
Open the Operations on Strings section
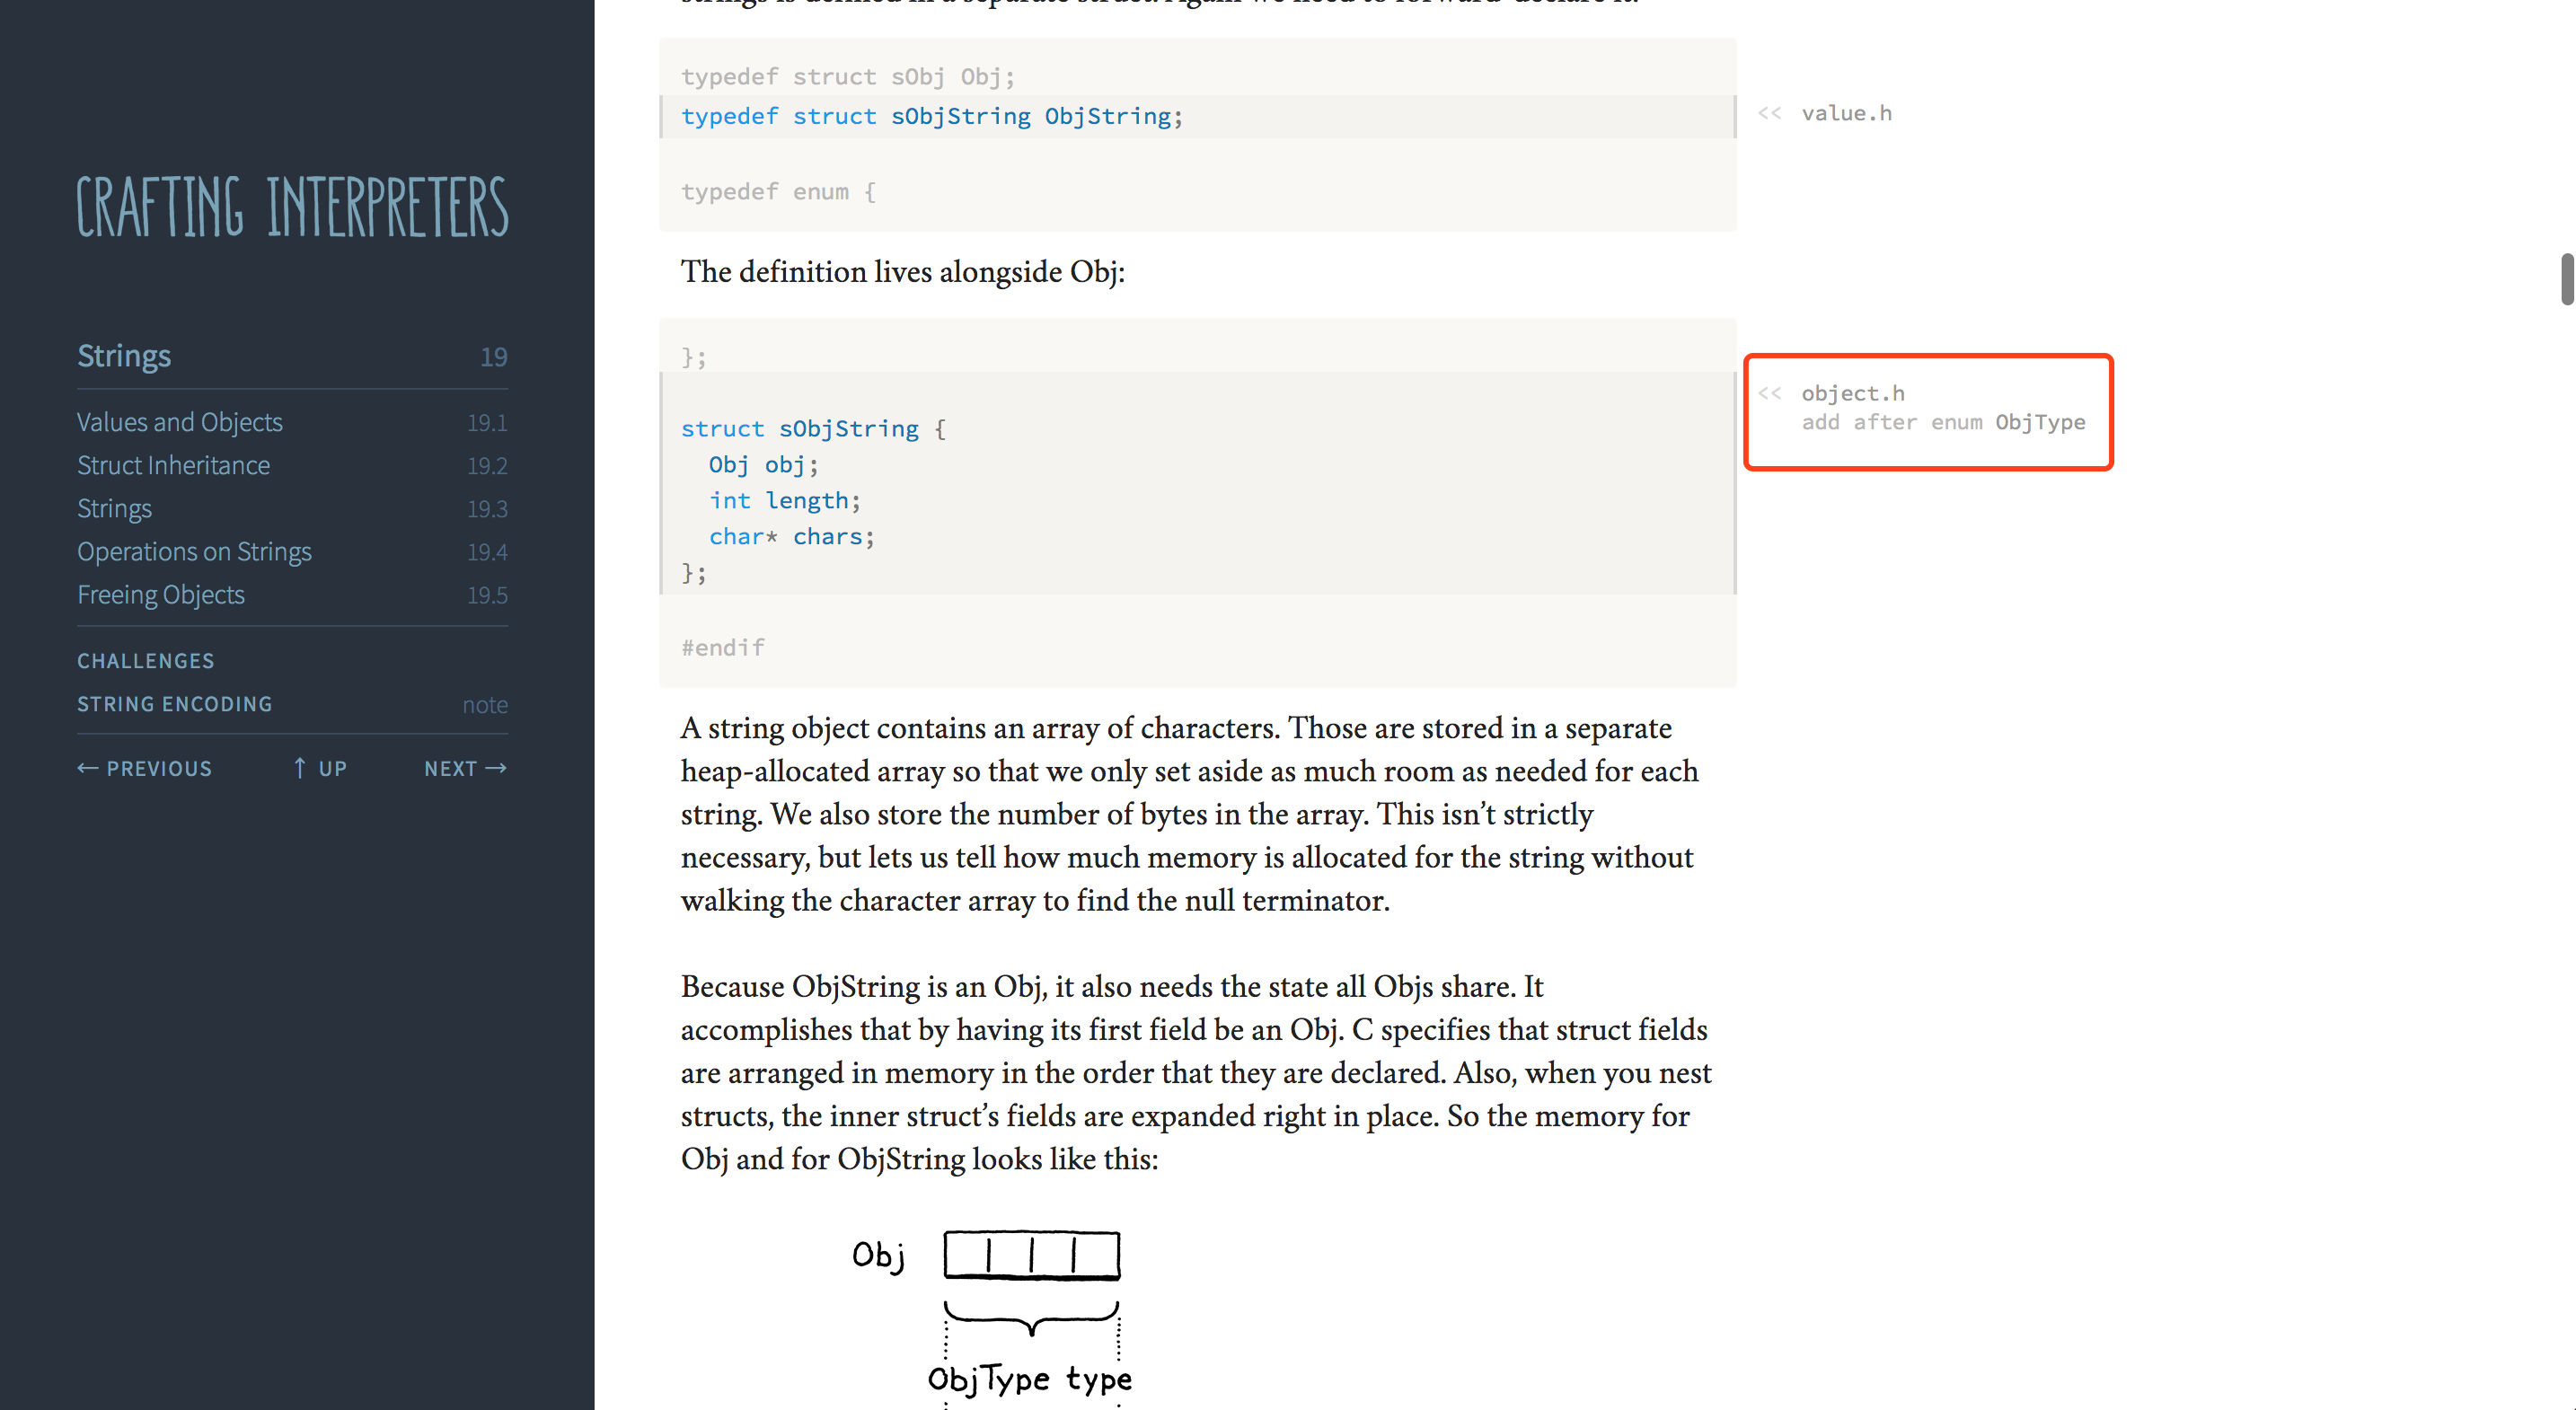[x=194, y=551]
